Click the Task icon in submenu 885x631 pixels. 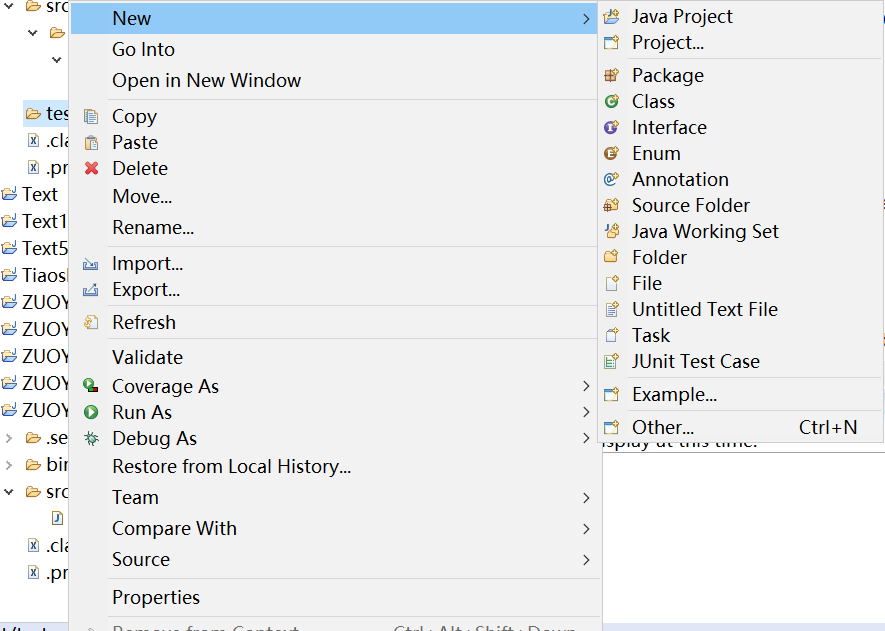click(611, 335)
